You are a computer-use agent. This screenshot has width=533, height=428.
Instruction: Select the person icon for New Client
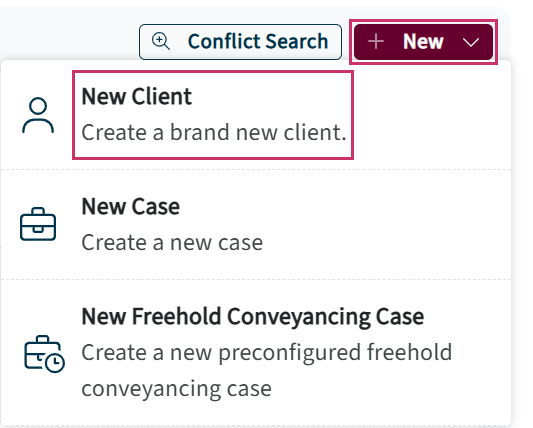point(38,115)
